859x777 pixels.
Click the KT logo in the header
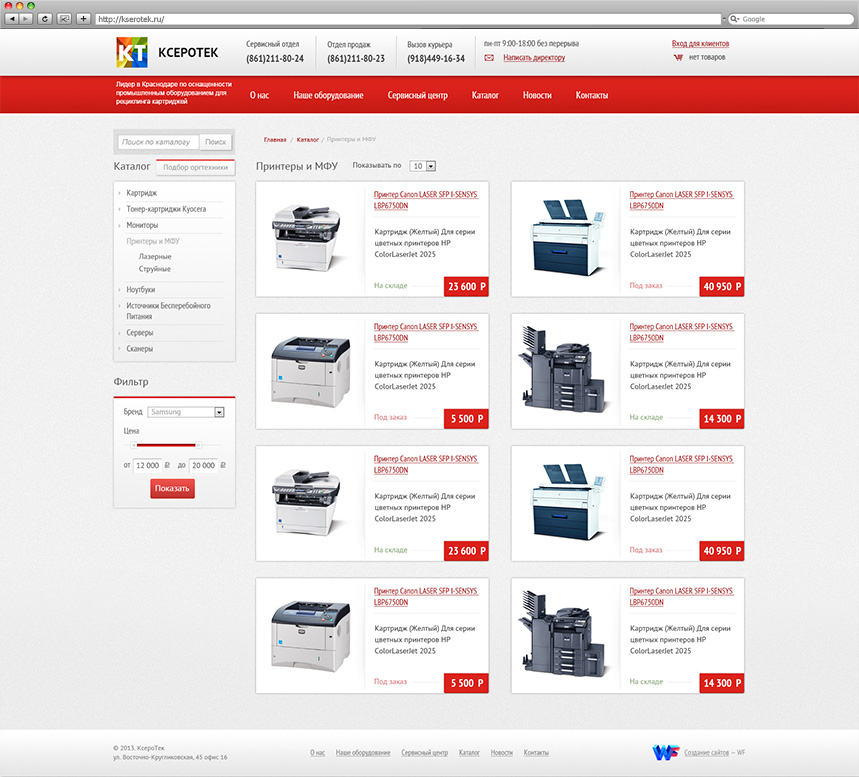(132, 53)
